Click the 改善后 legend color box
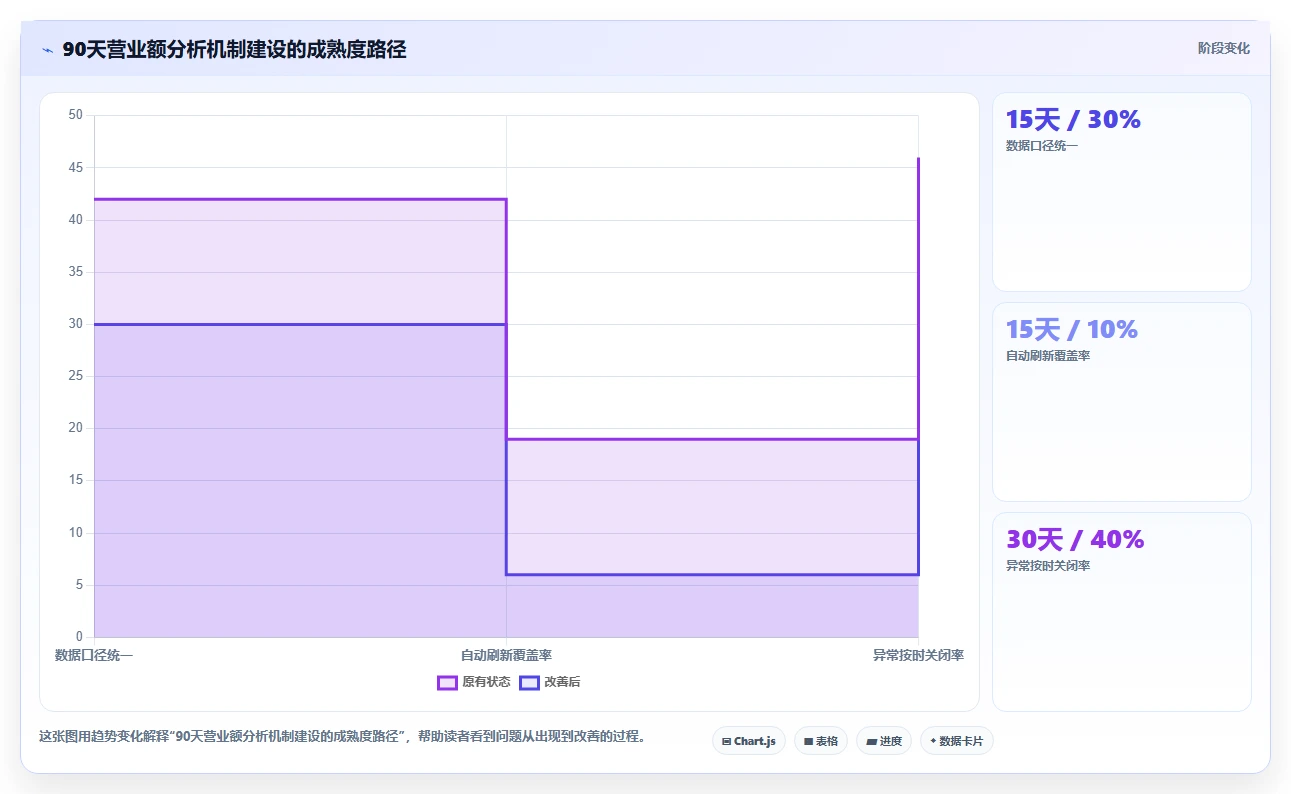 [529, 683]
